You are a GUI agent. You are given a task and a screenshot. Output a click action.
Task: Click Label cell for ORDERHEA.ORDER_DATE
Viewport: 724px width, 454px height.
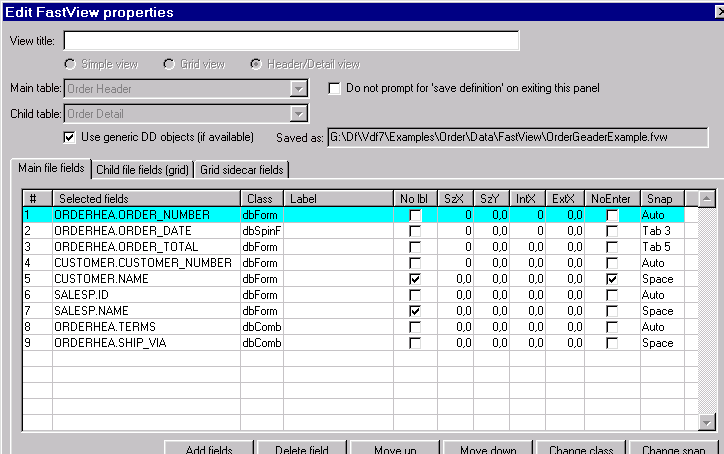coord(338,231)
